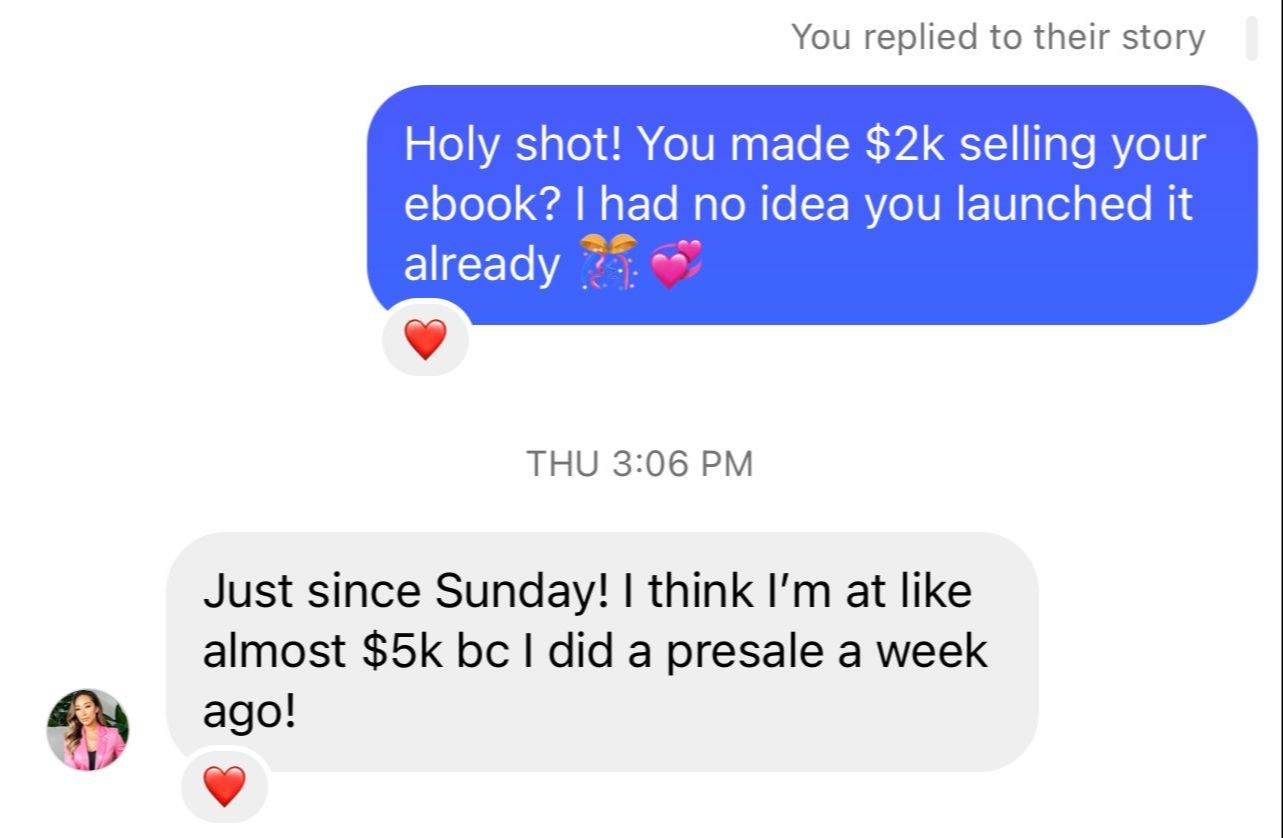Click the party popper emoji in sent message

point(608,263)
